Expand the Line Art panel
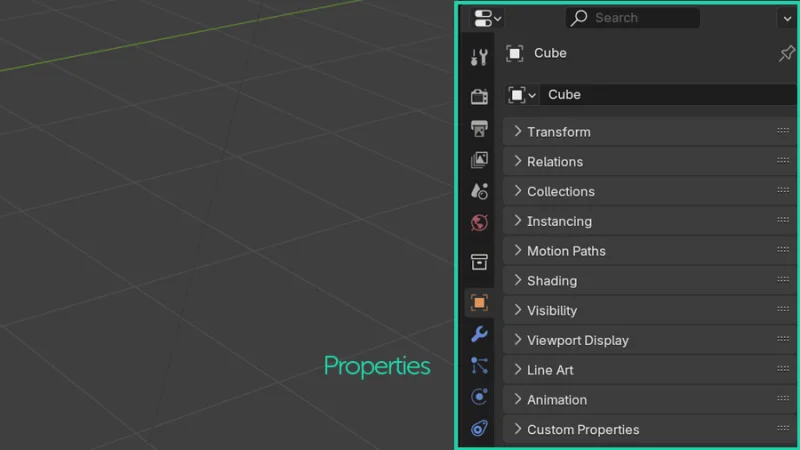Screen dimensions: 800x450 [649, 370]
